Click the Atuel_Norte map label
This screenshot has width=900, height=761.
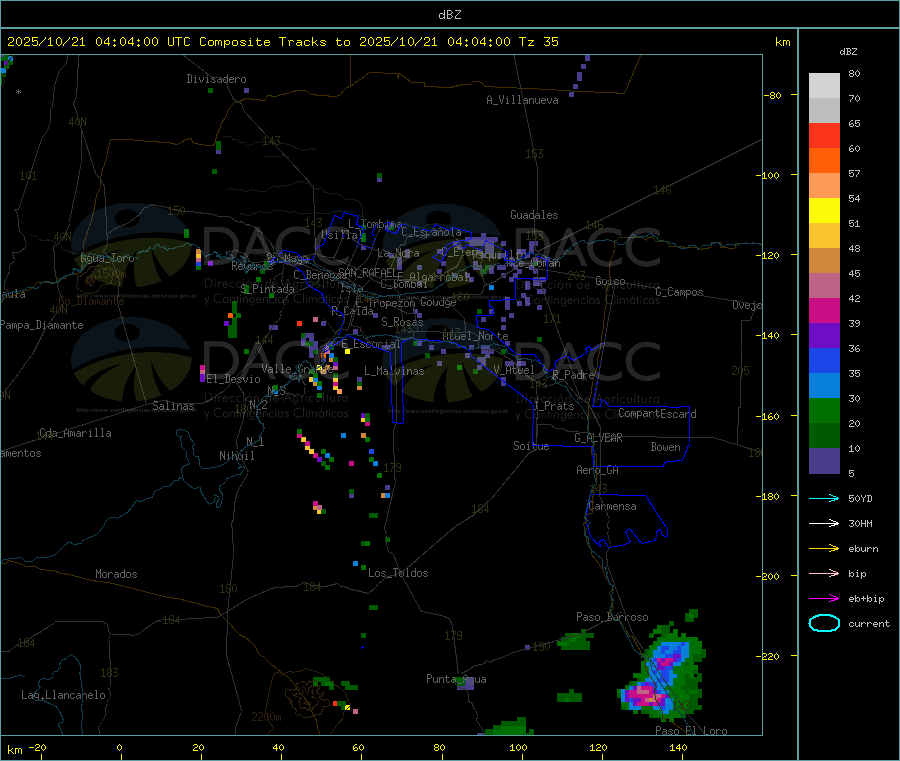pyautogui.click(x=475, y=336)
